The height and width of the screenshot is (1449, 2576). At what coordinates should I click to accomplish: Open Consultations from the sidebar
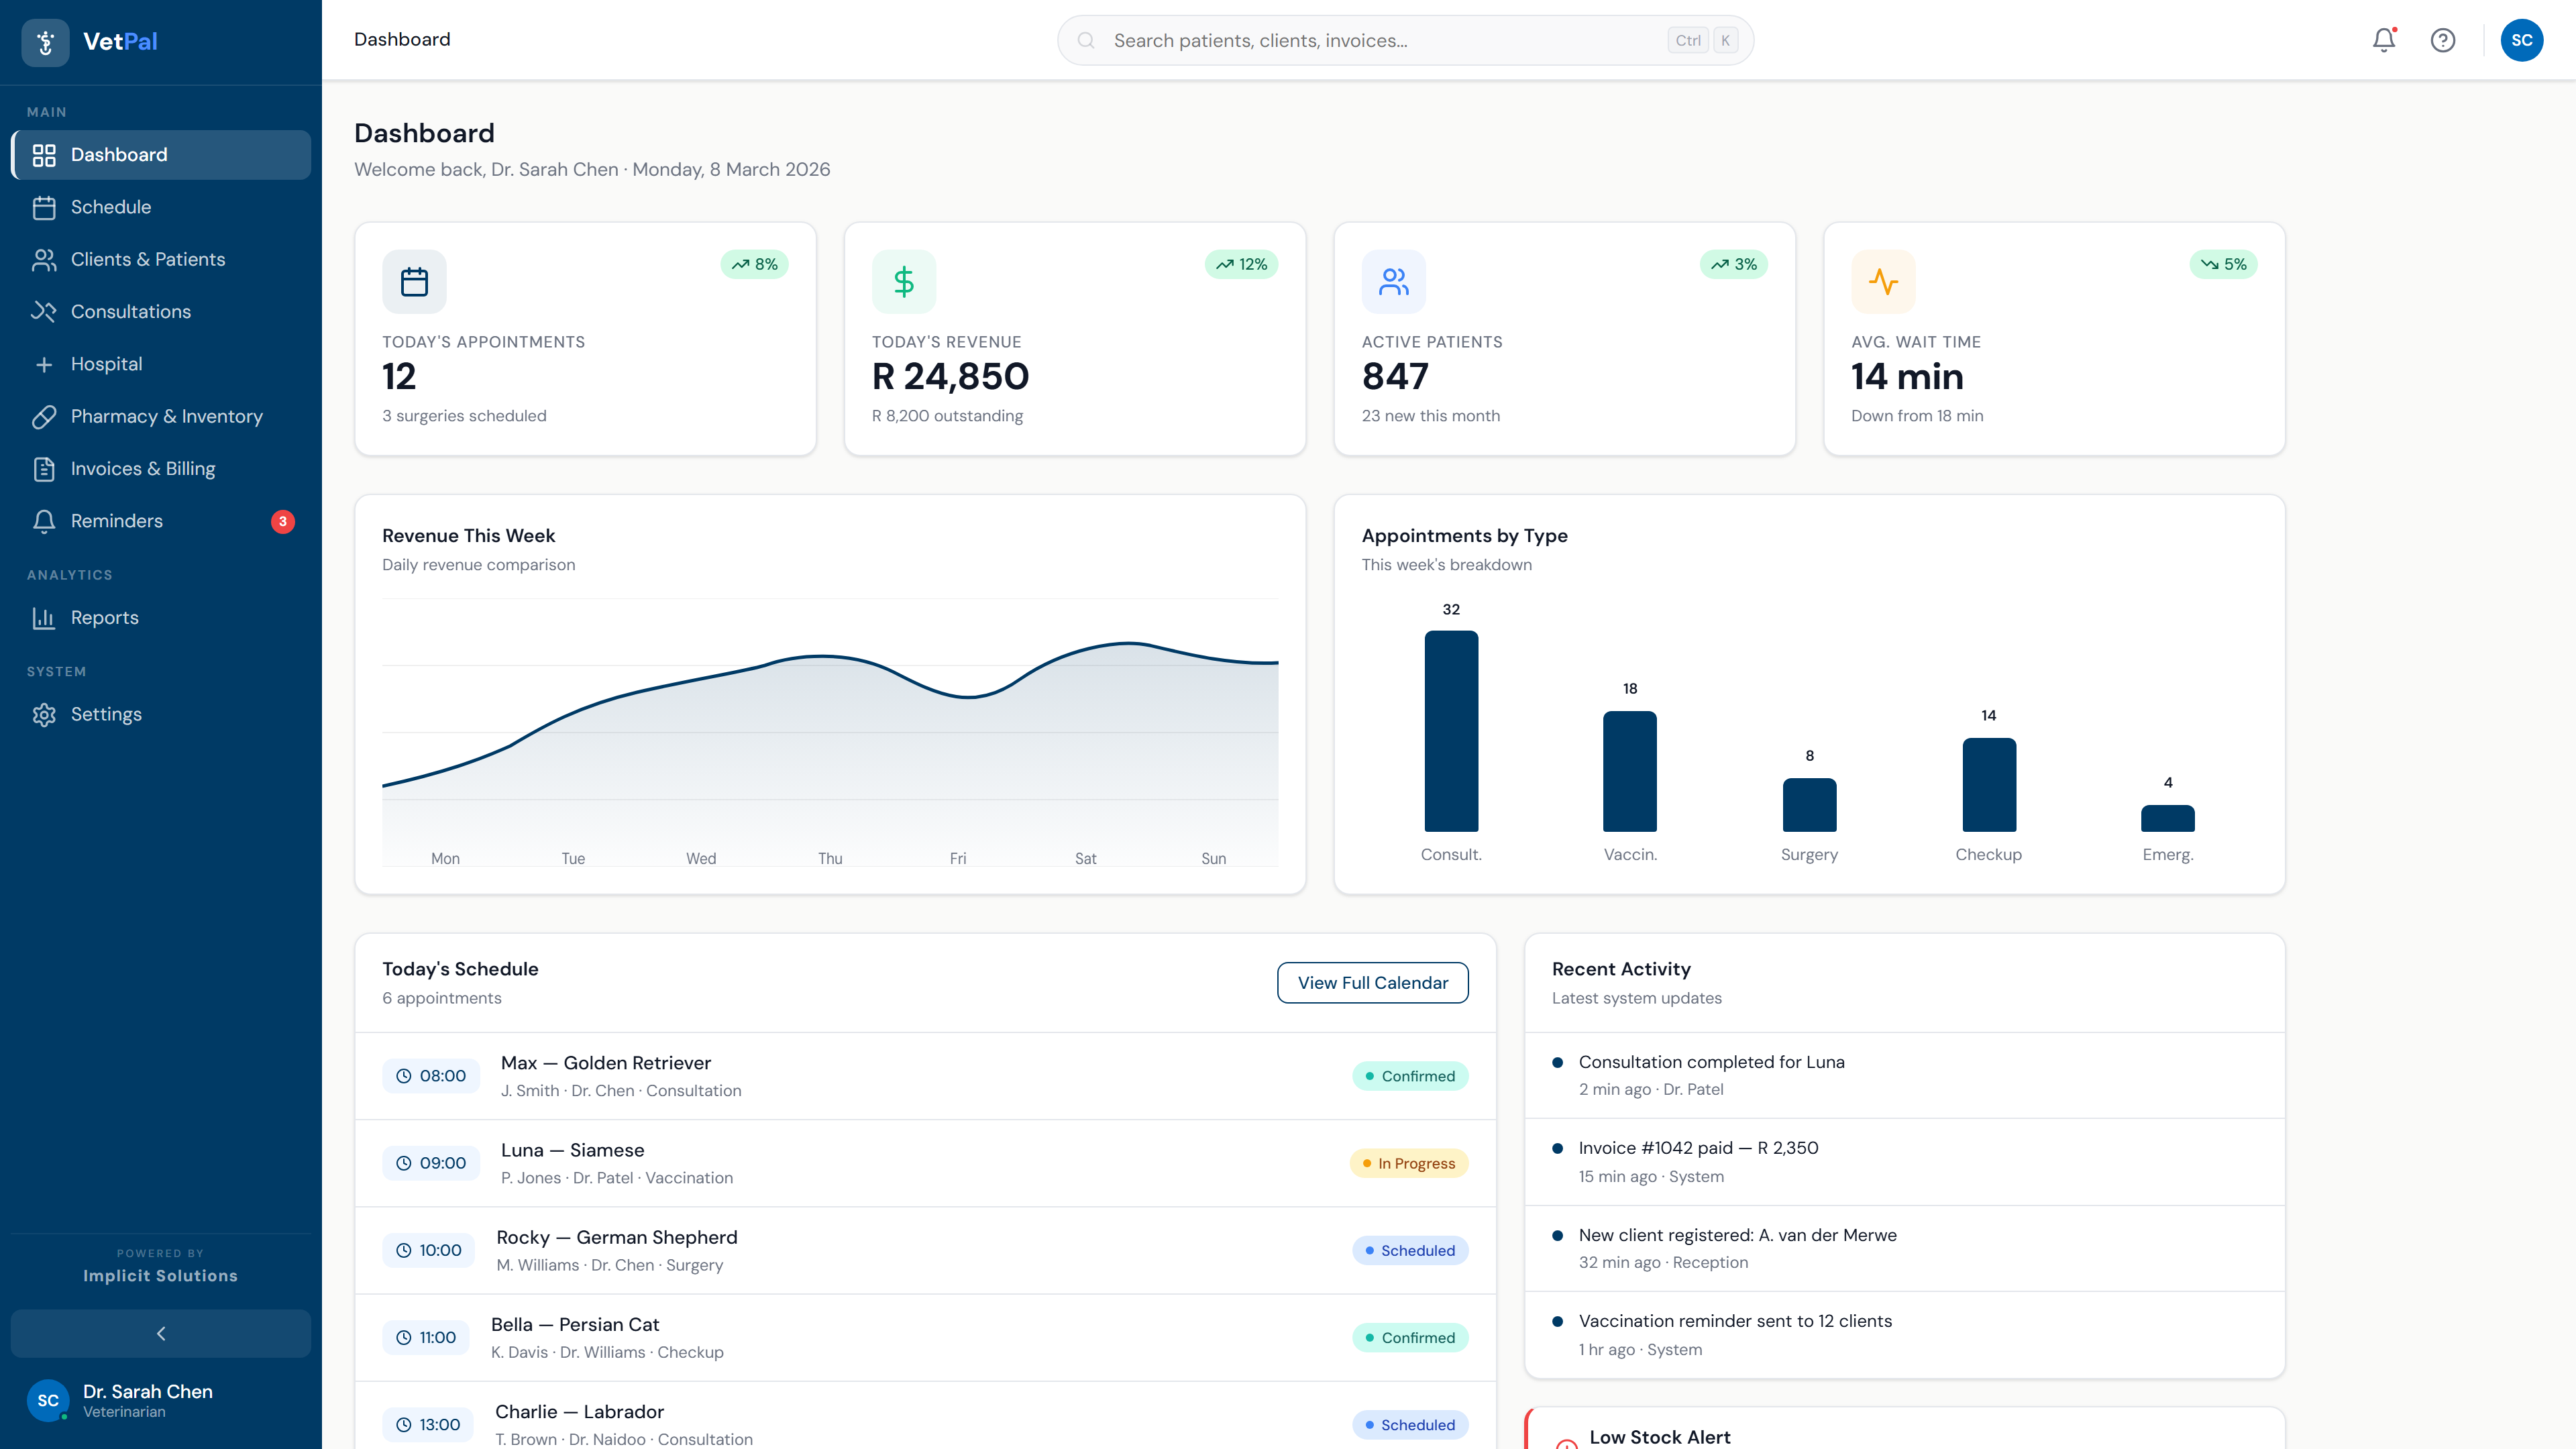point(45,311)
